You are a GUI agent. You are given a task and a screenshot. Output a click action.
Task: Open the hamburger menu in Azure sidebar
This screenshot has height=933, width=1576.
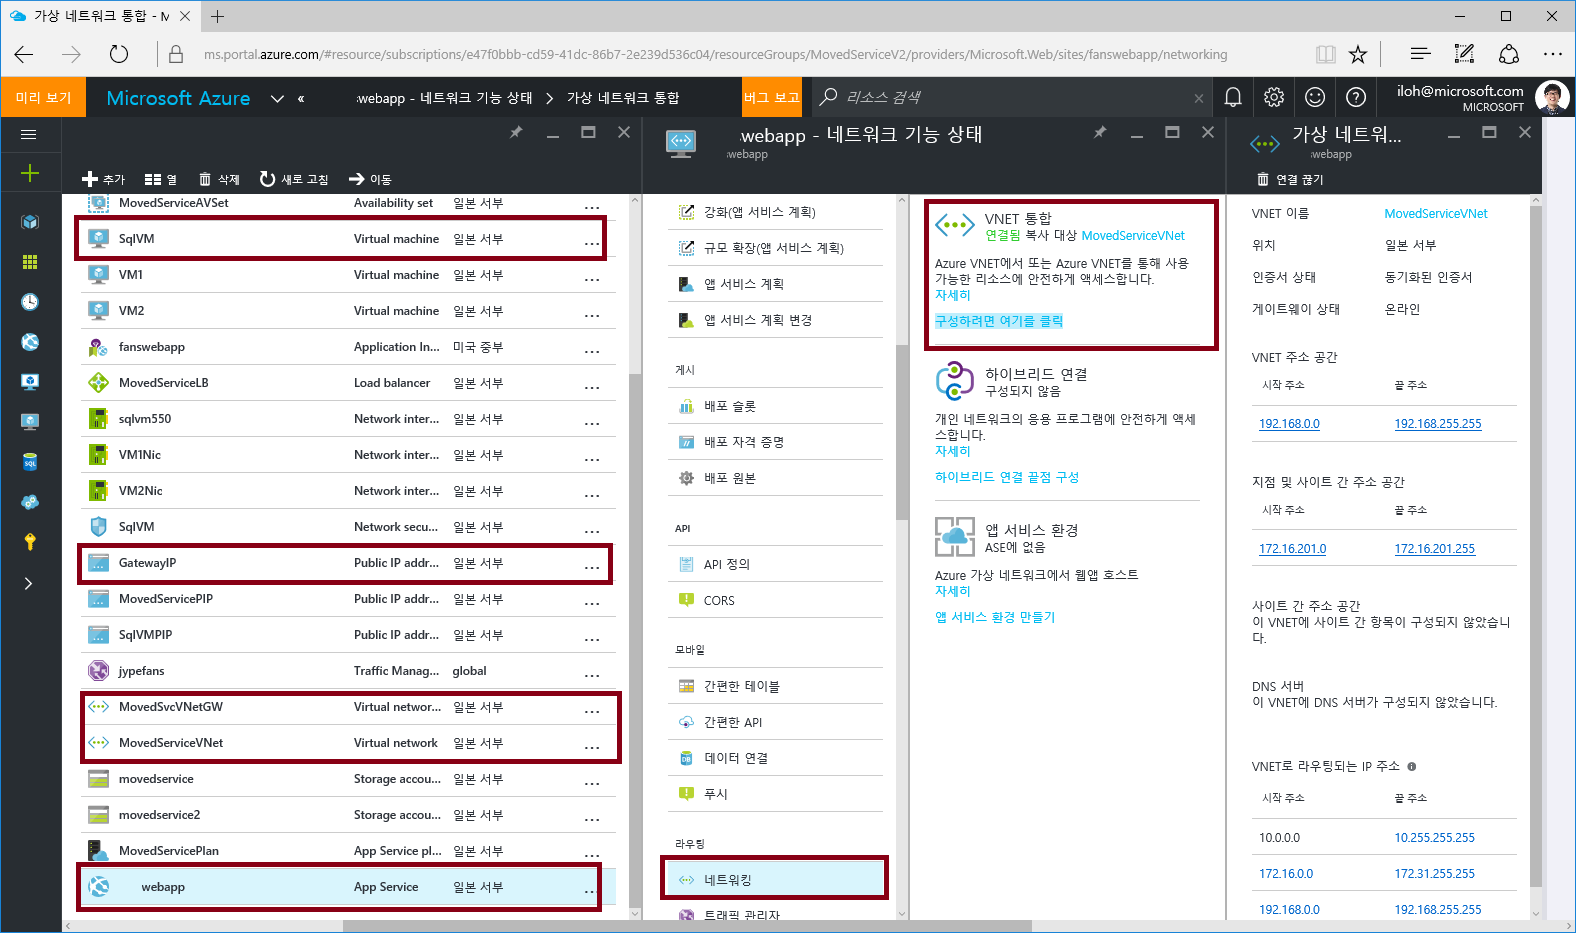point(29,134)
